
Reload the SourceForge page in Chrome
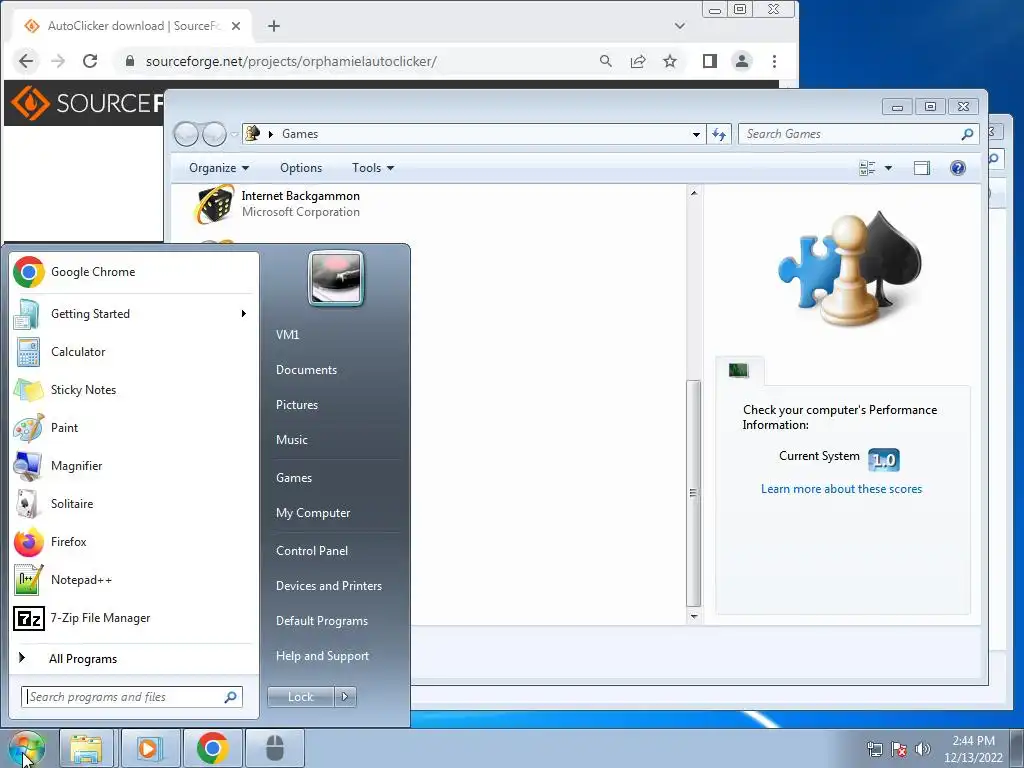click(x=90, y=61)
